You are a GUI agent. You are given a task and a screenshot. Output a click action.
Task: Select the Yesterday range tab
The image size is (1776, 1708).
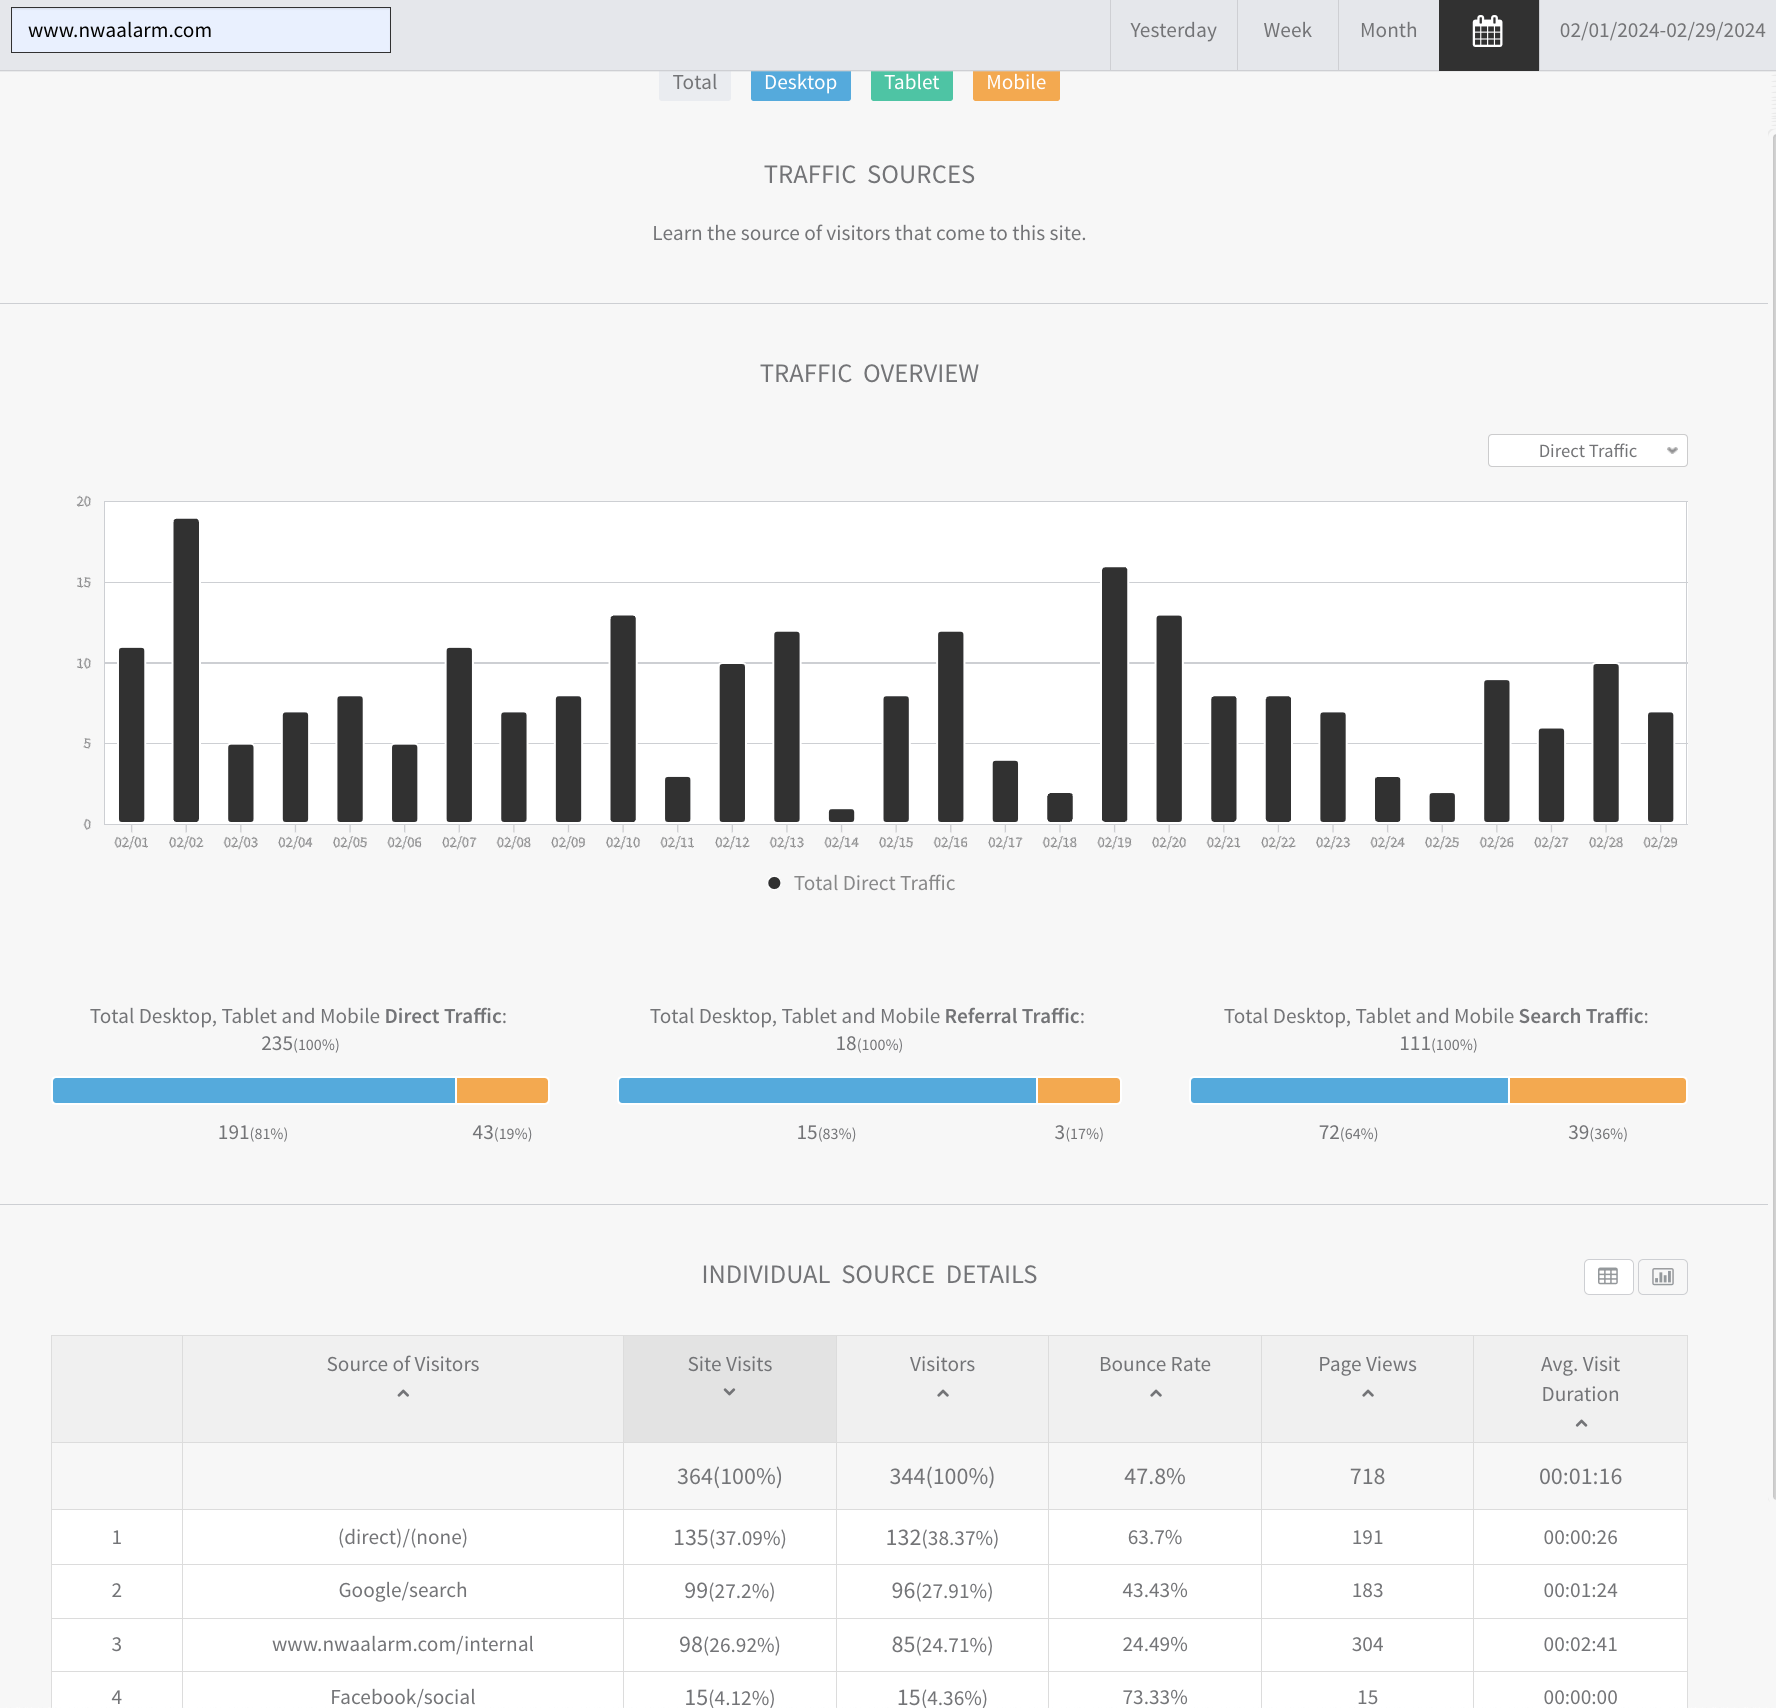[x=1173, y=31]
